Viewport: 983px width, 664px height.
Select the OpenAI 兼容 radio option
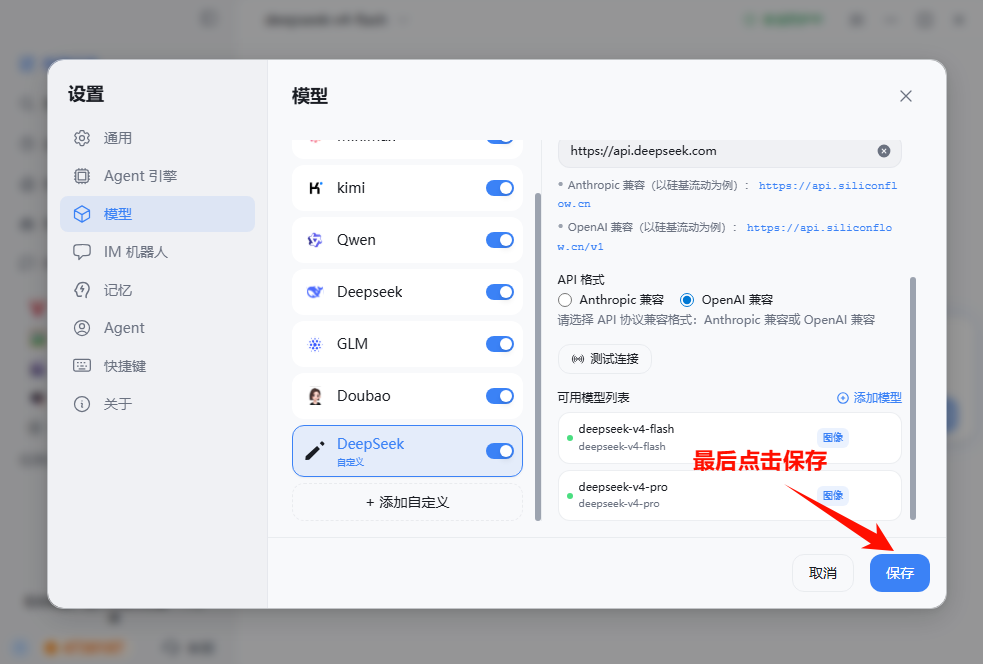pos(687,300)
